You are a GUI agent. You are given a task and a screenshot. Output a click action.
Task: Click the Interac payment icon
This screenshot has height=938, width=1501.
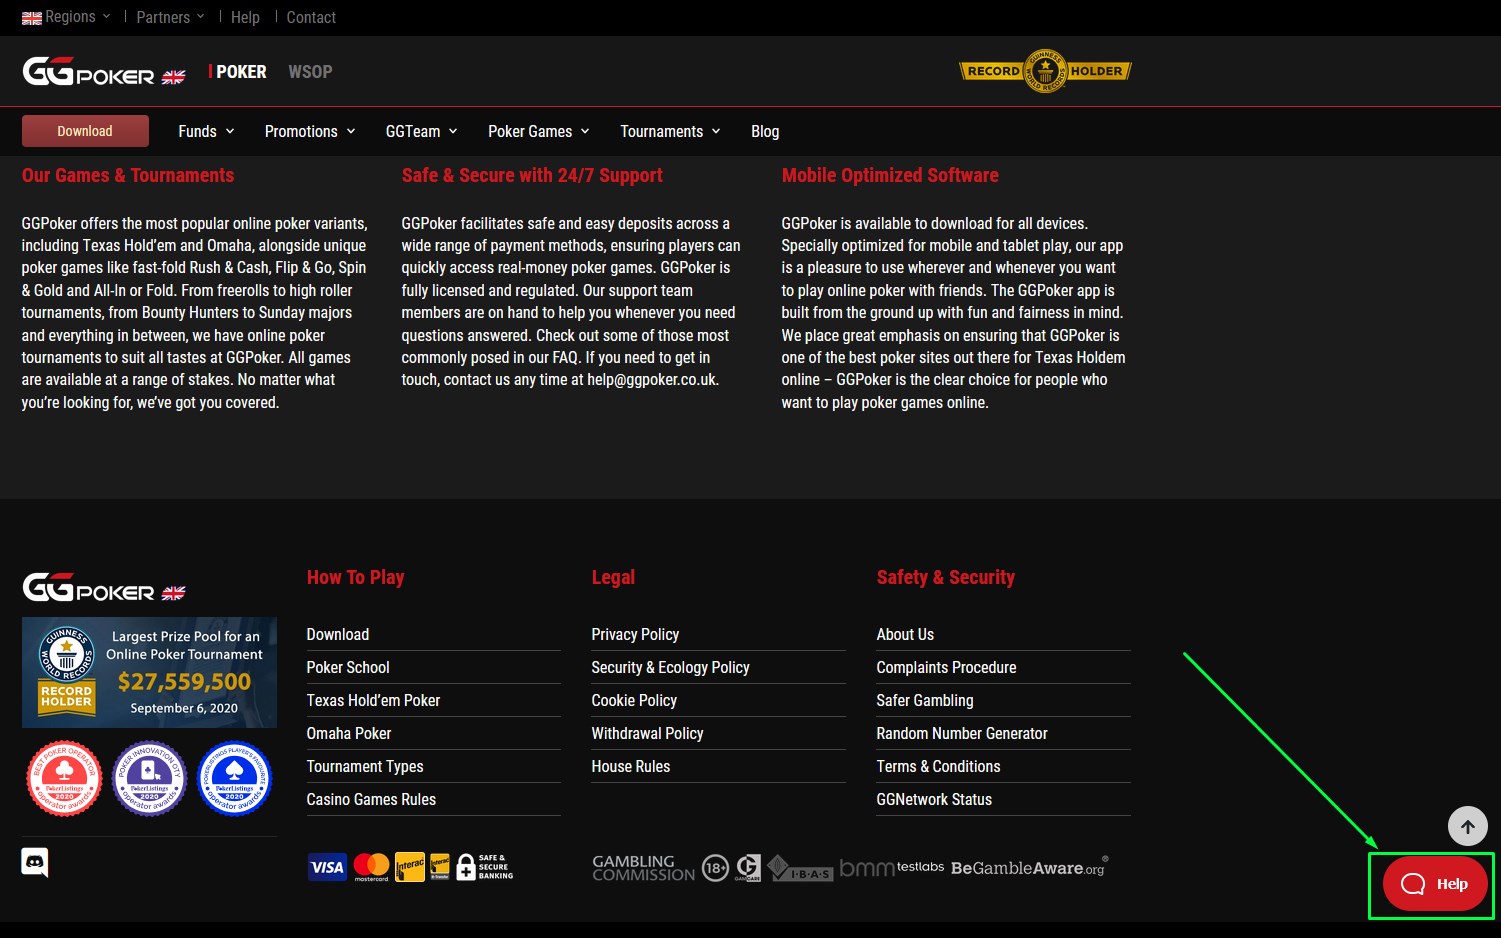[410, 867]
